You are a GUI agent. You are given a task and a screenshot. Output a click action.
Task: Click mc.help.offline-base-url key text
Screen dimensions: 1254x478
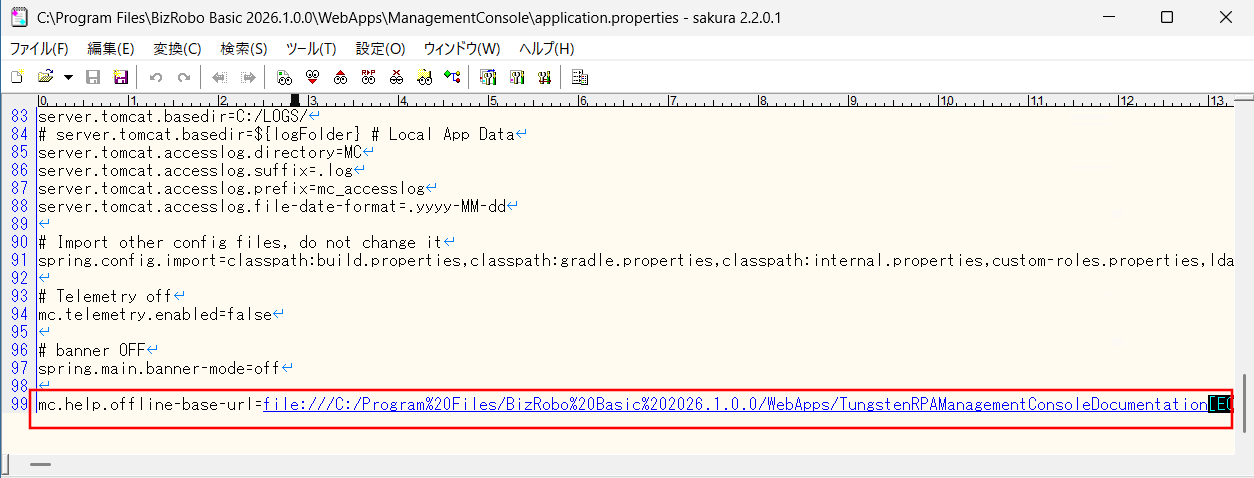[x=145, y=404]
